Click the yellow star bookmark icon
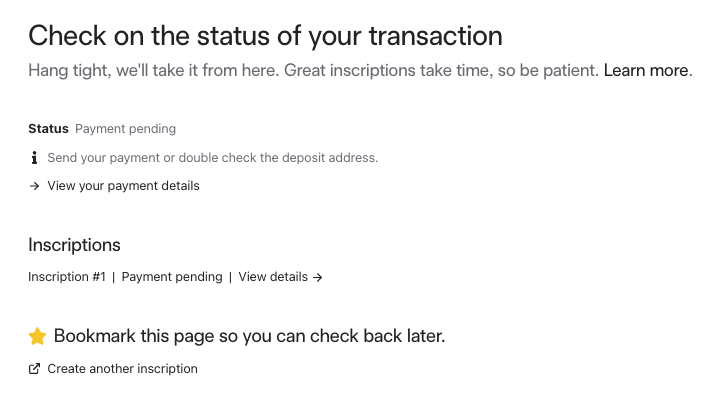 point(37,336)
